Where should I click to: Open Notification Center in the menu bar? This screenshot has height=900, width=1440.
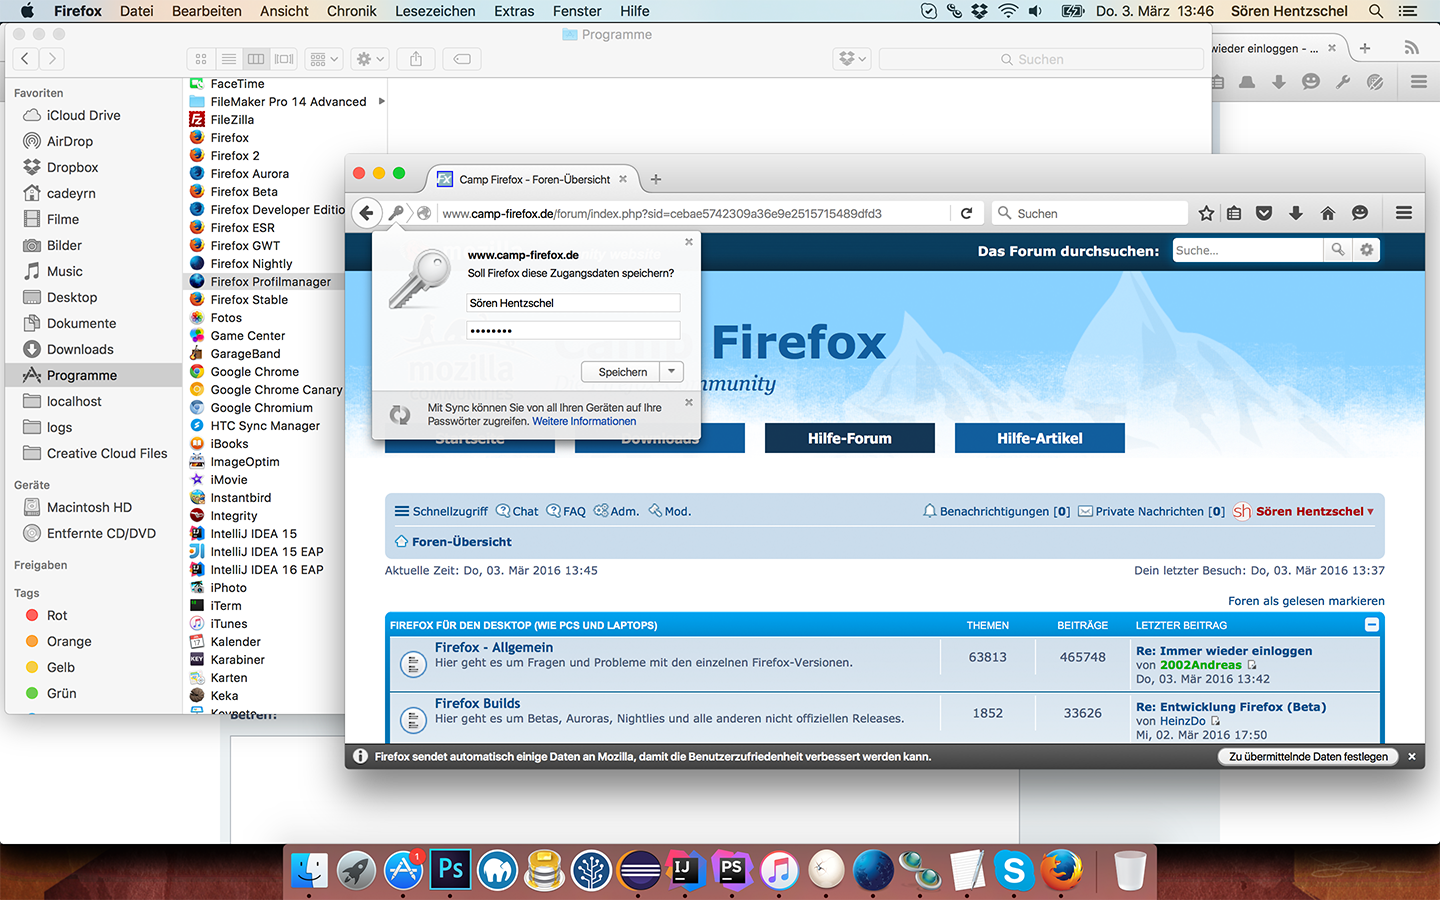click(1408, 11)
